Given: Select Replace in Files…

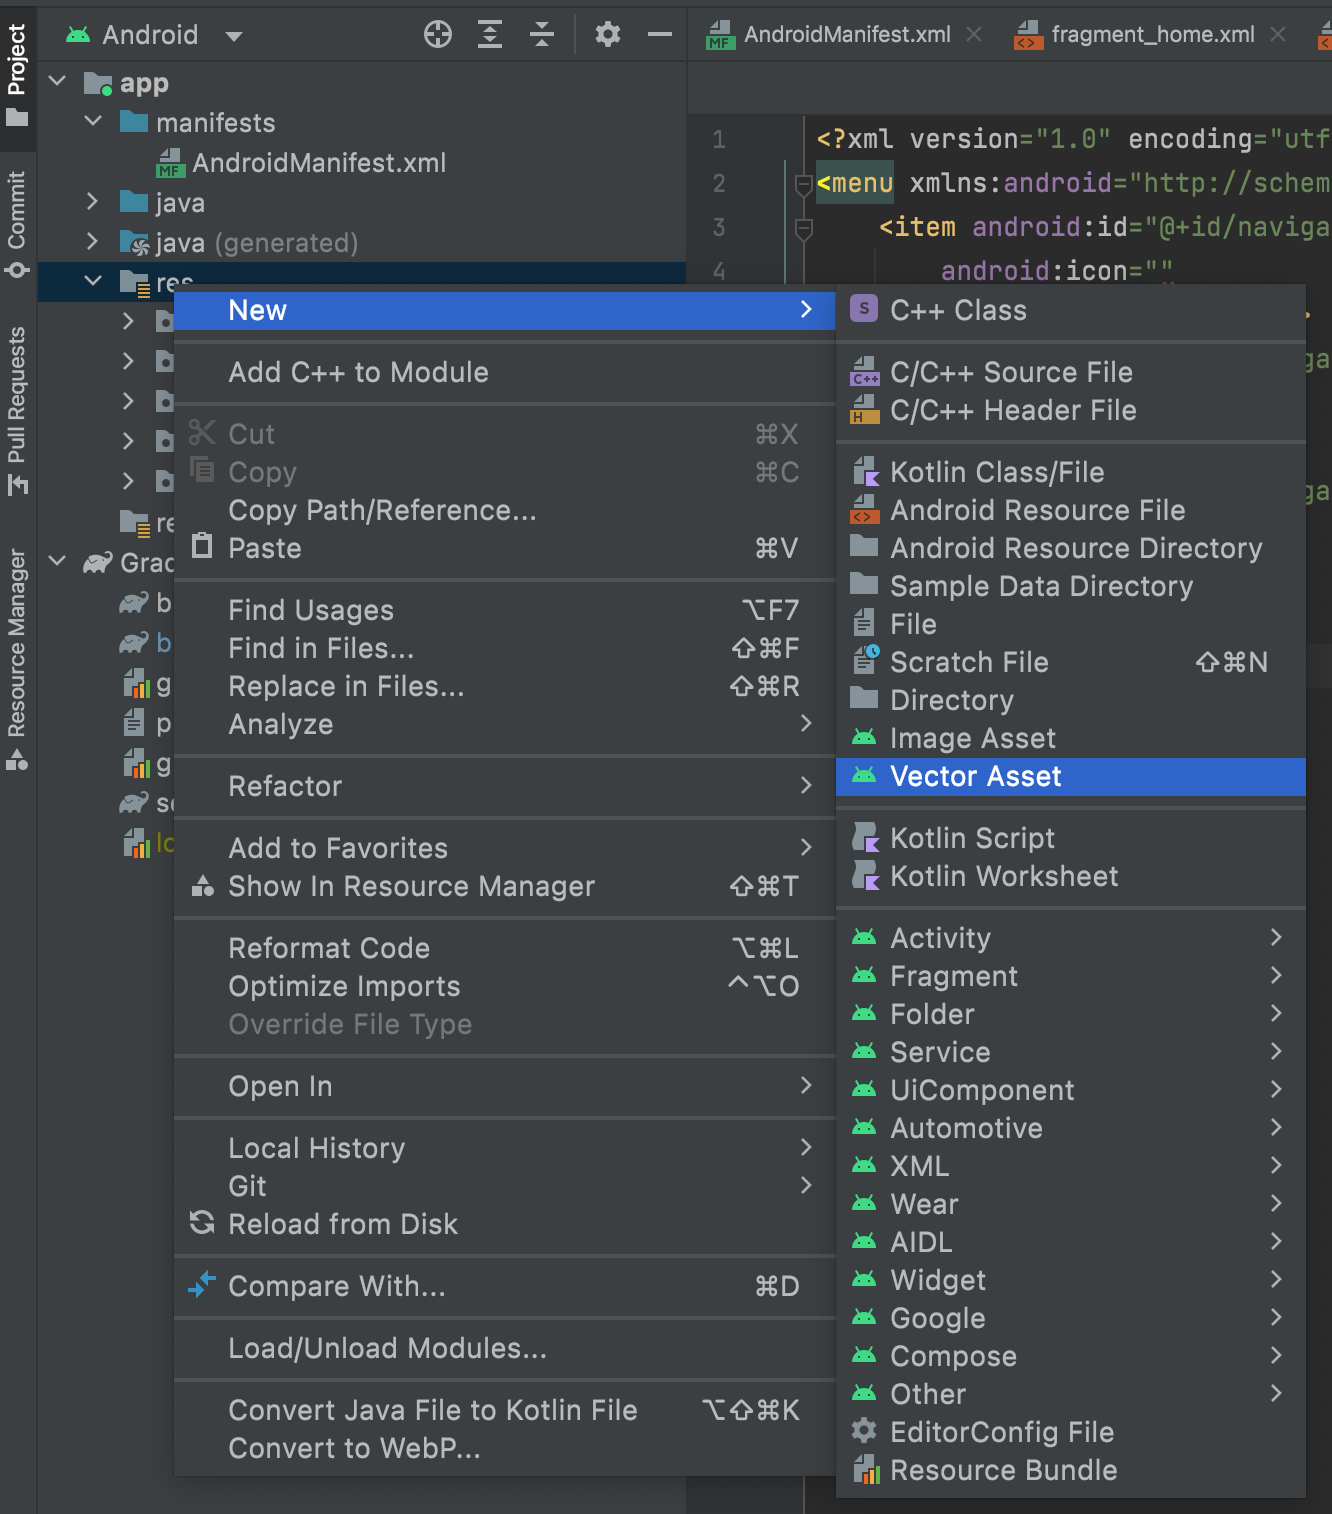Looking at the screenshot, I should click(x=505, y=687).
